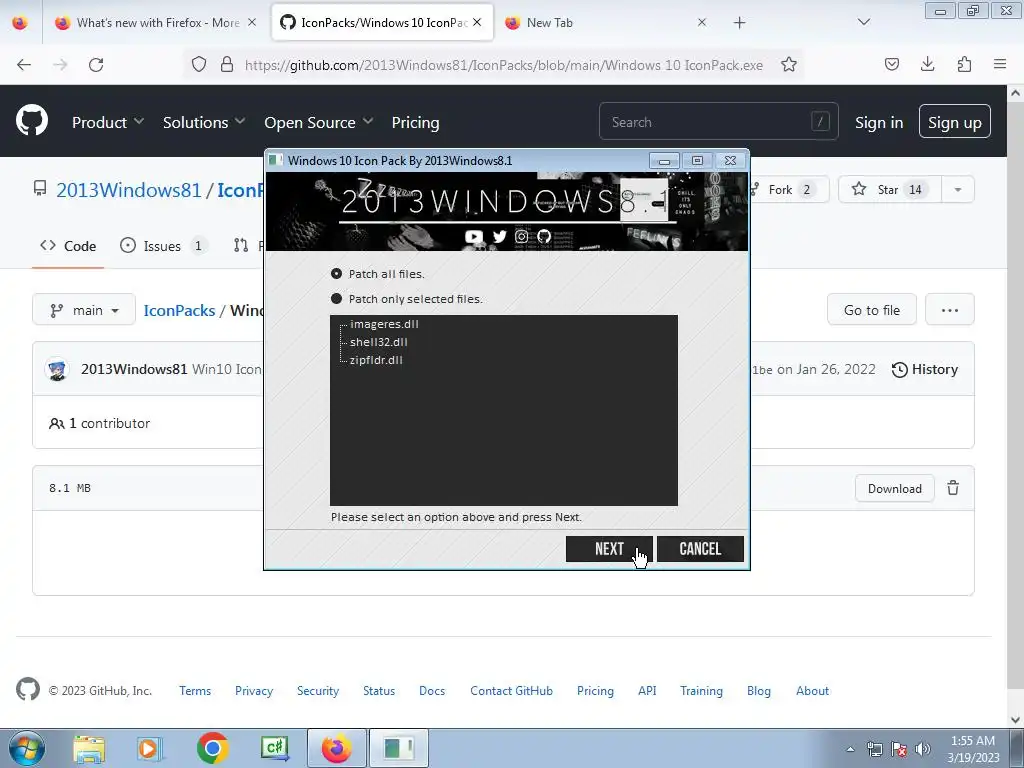Screen dimensions: 1024x768
Task: Open the file History link
Action: pos(925,369)
